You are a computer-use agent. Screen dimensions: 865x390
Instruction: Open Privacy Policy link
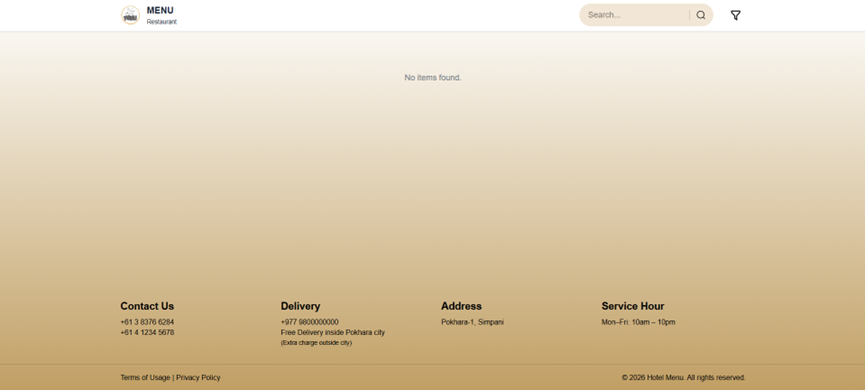(198, 378)
